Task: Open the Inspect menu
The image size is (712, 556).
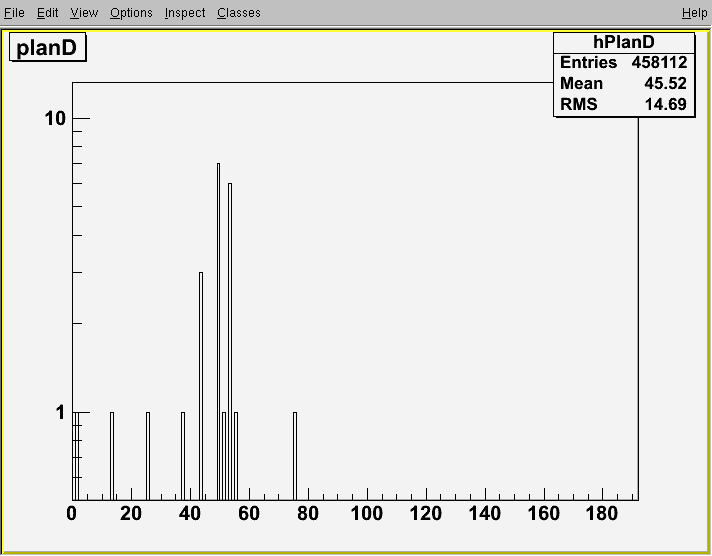Action: (185, 13)
